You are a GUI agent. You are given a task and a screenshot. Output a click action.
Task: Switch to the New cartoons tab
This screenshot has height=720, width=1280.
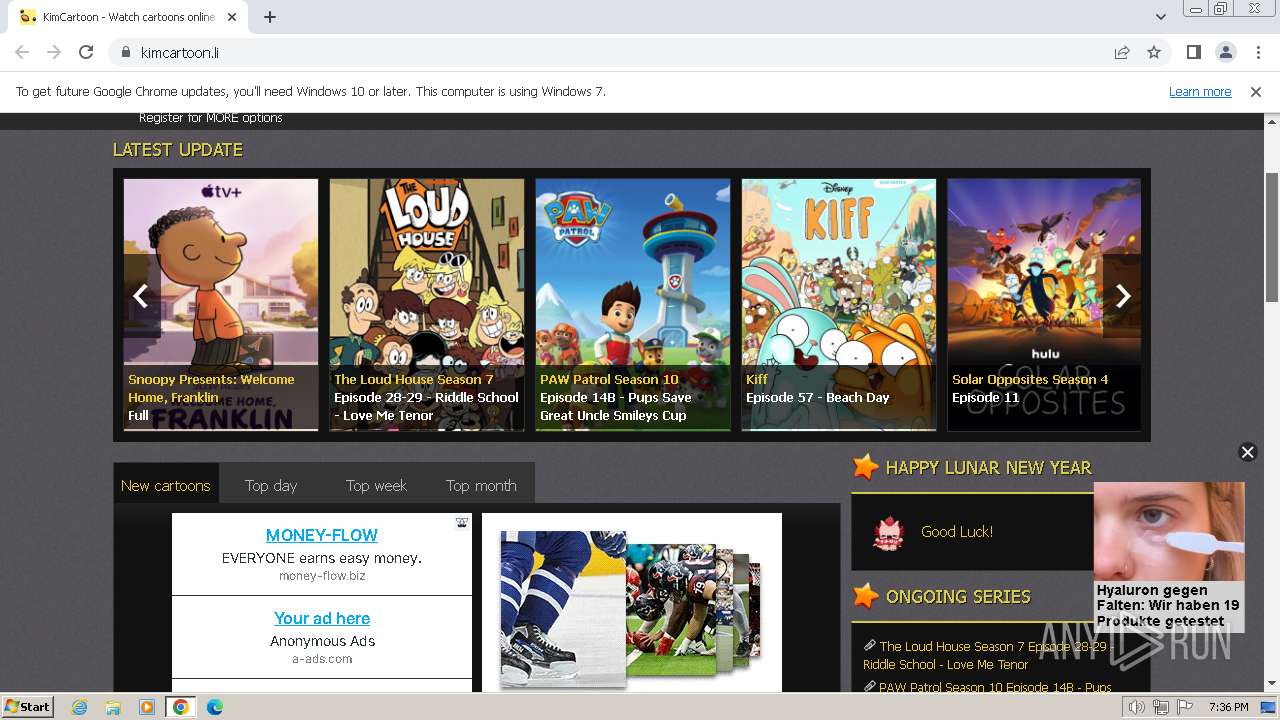tap(166, 485)
